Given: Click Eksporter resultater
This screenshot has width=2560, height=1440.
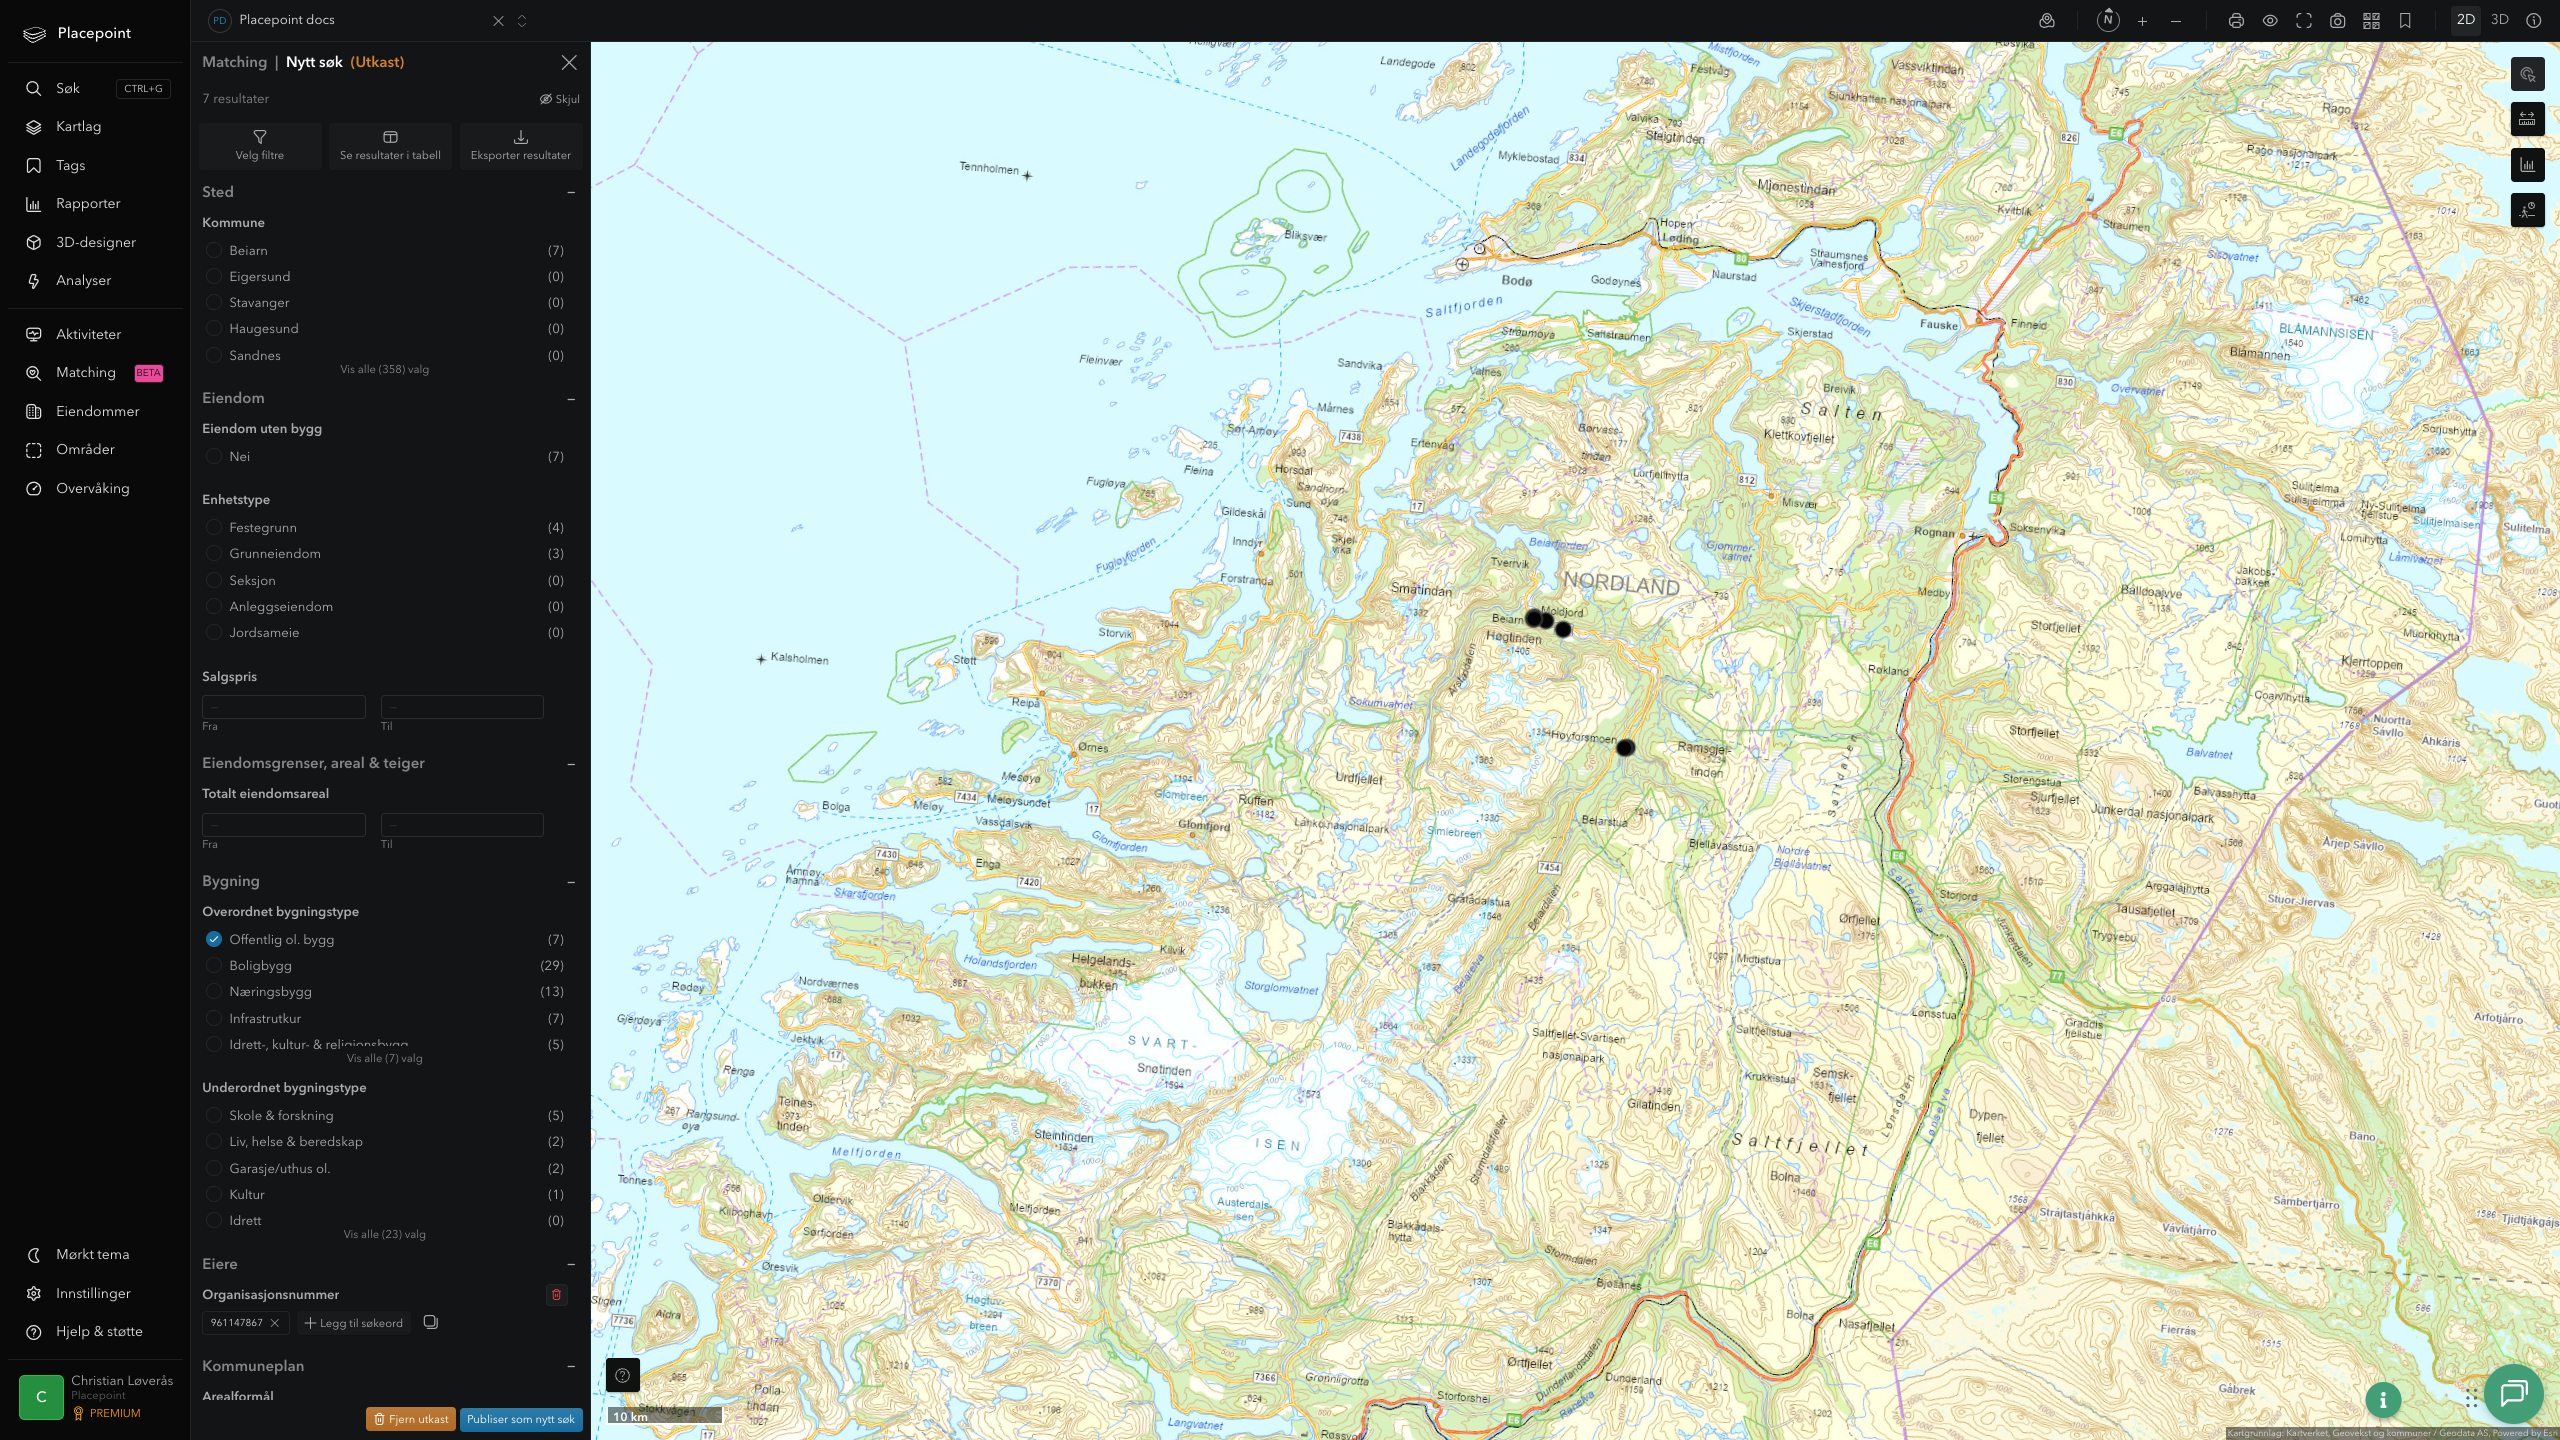Looking at the screenshot, I should coord(521,145).
